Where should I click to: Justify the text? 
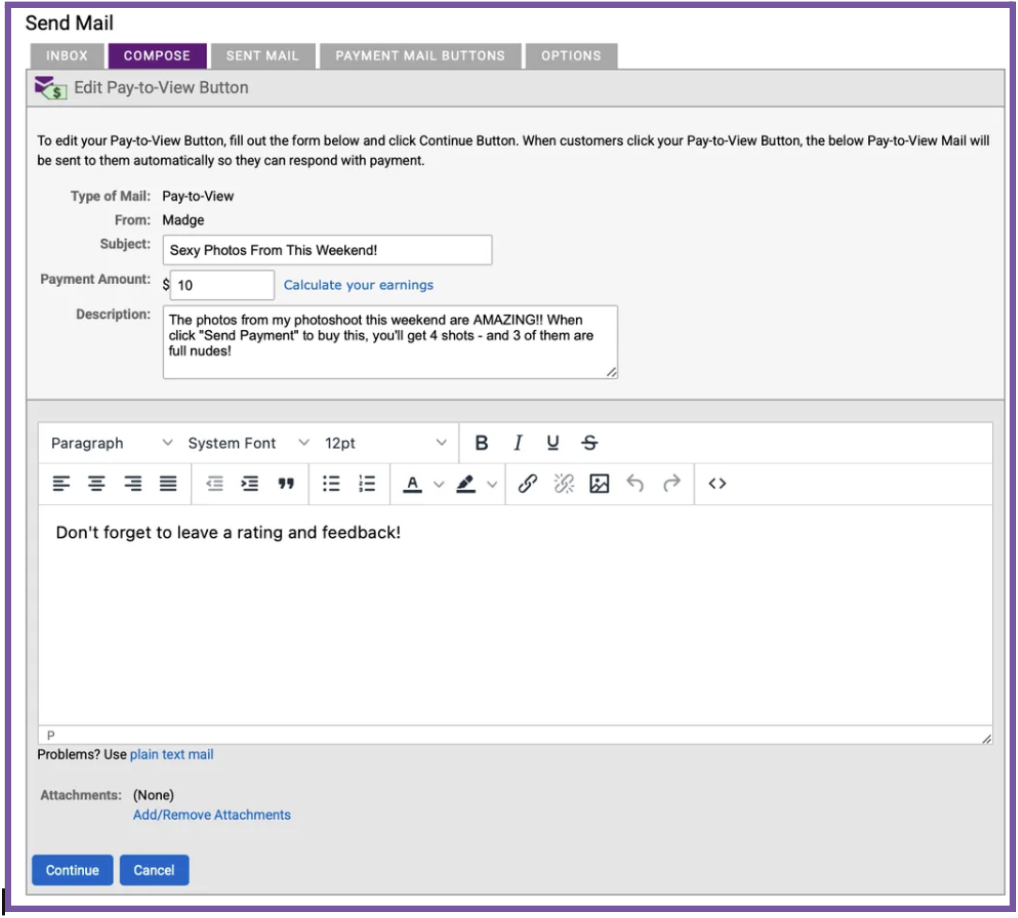(x=168, y=484)
